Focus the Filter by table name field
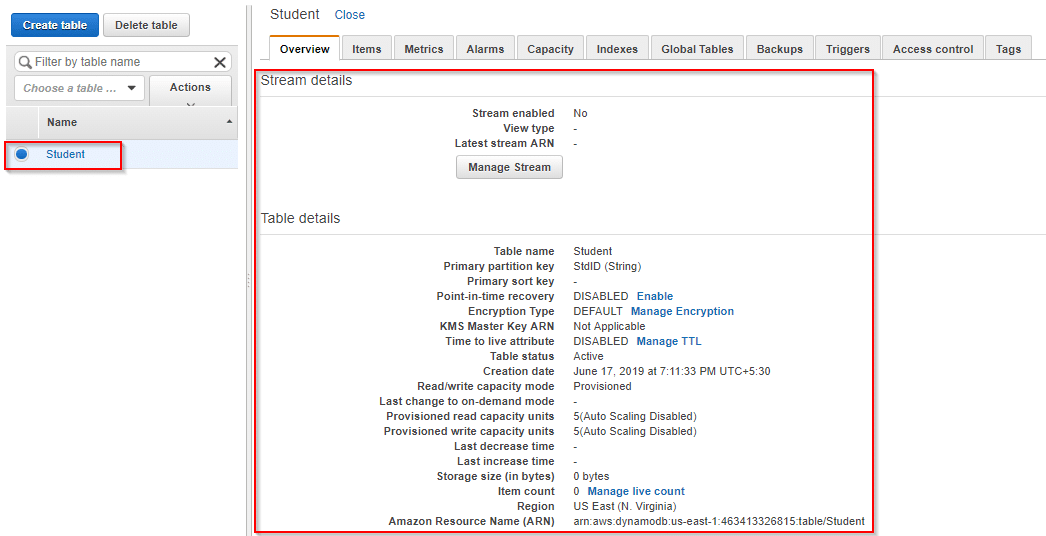Image resolution: width=1046 pixels, height=536 pixels. (123, 62)
